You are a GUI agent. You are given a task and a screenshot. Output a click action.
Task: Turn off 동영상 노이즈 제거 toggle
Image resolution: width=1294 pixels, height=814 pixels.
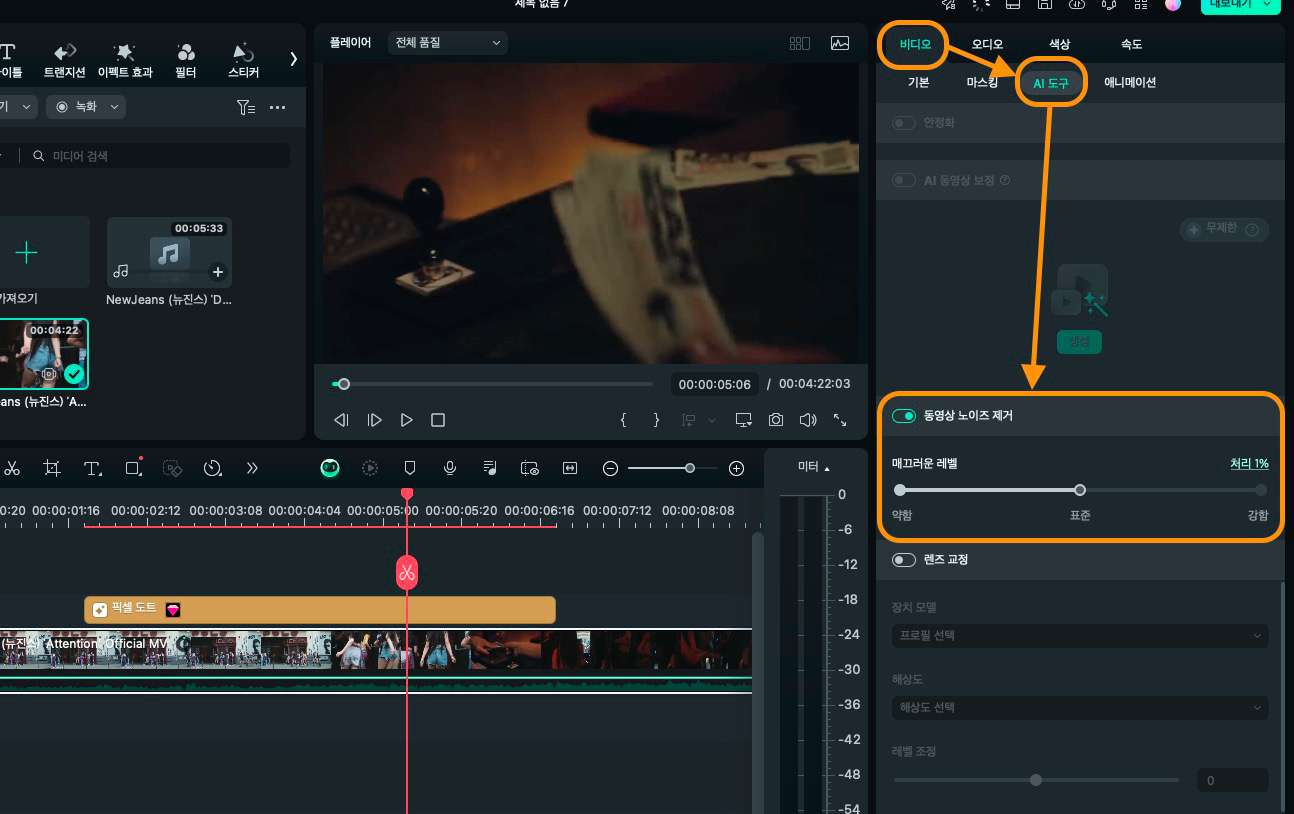coord(904,415)
